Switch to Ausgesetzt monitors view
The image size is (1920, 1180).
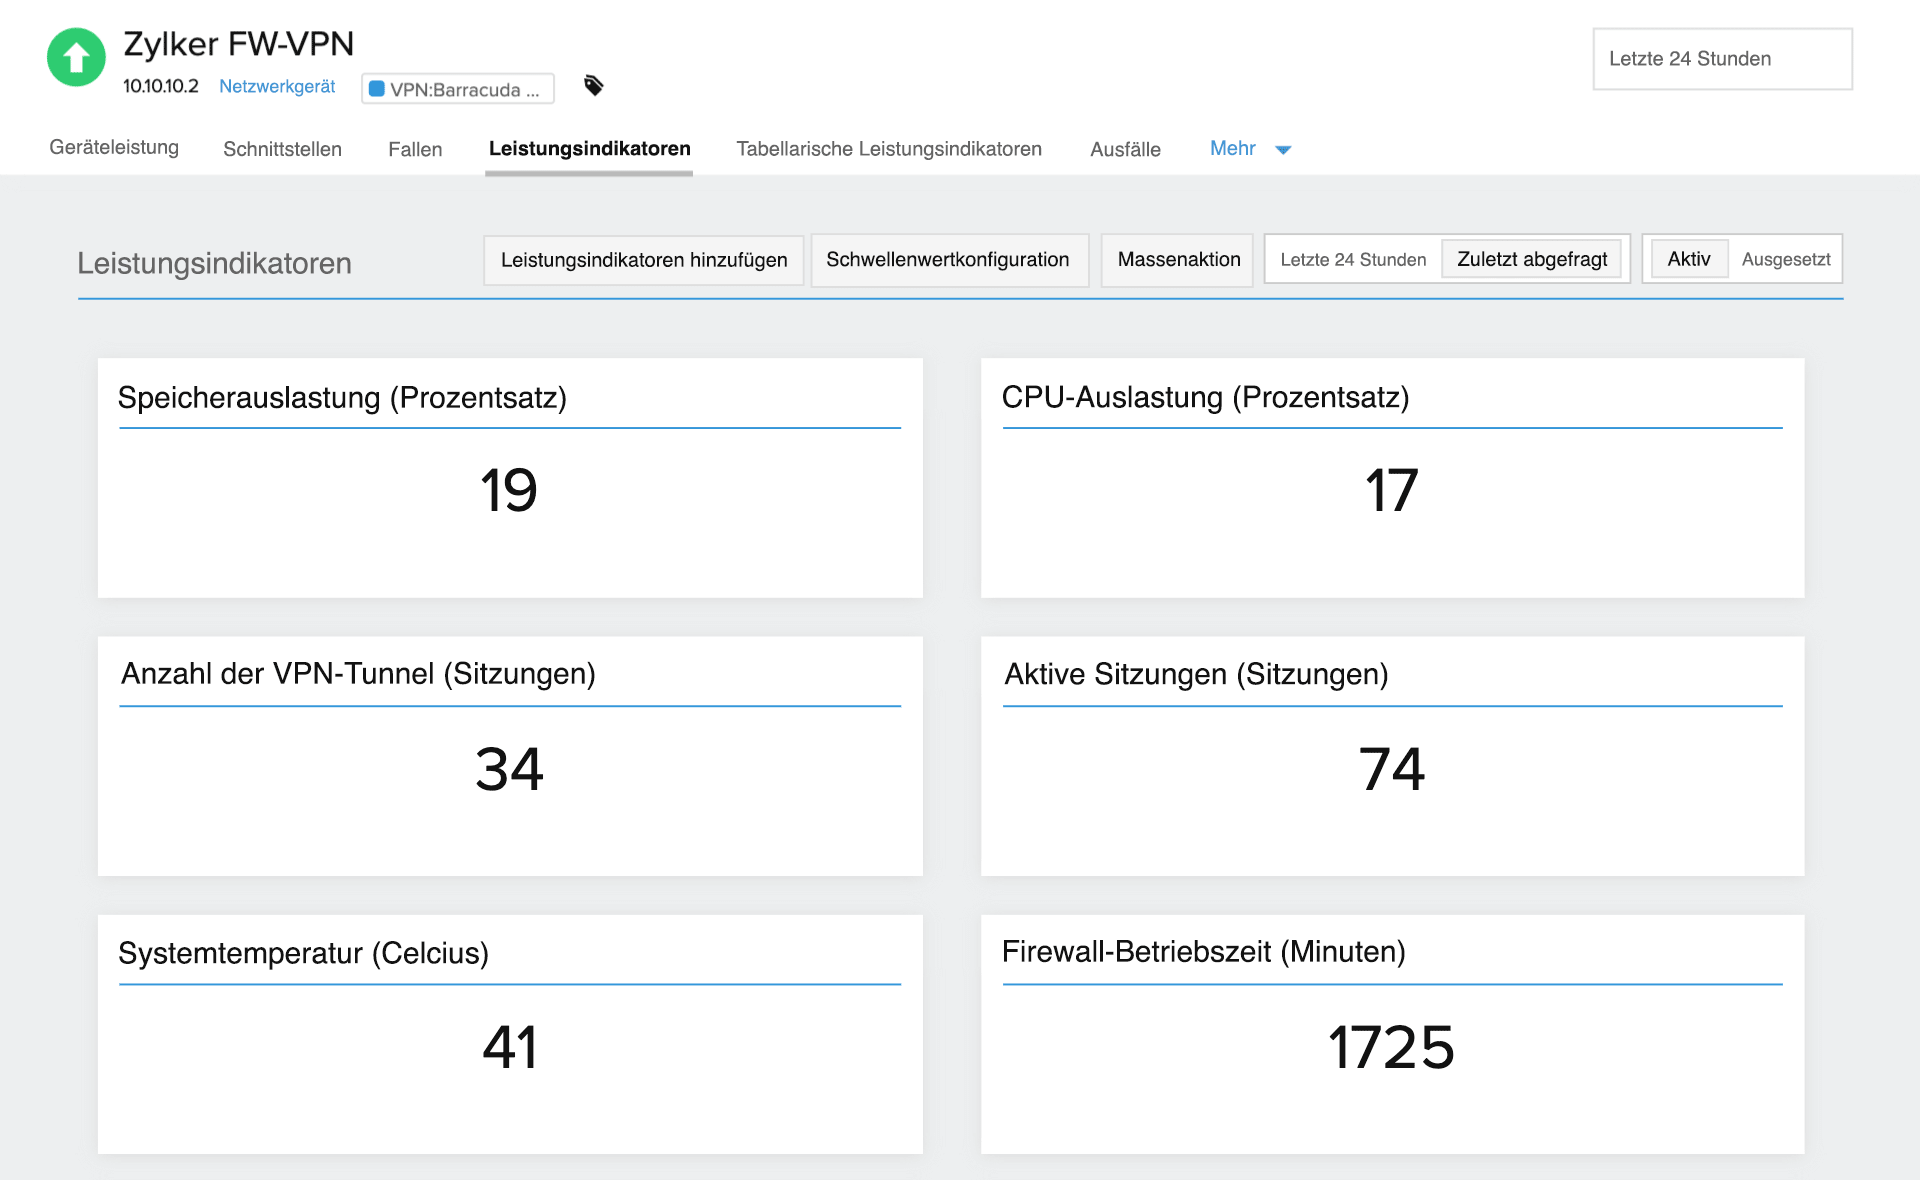pos(1785,258)
